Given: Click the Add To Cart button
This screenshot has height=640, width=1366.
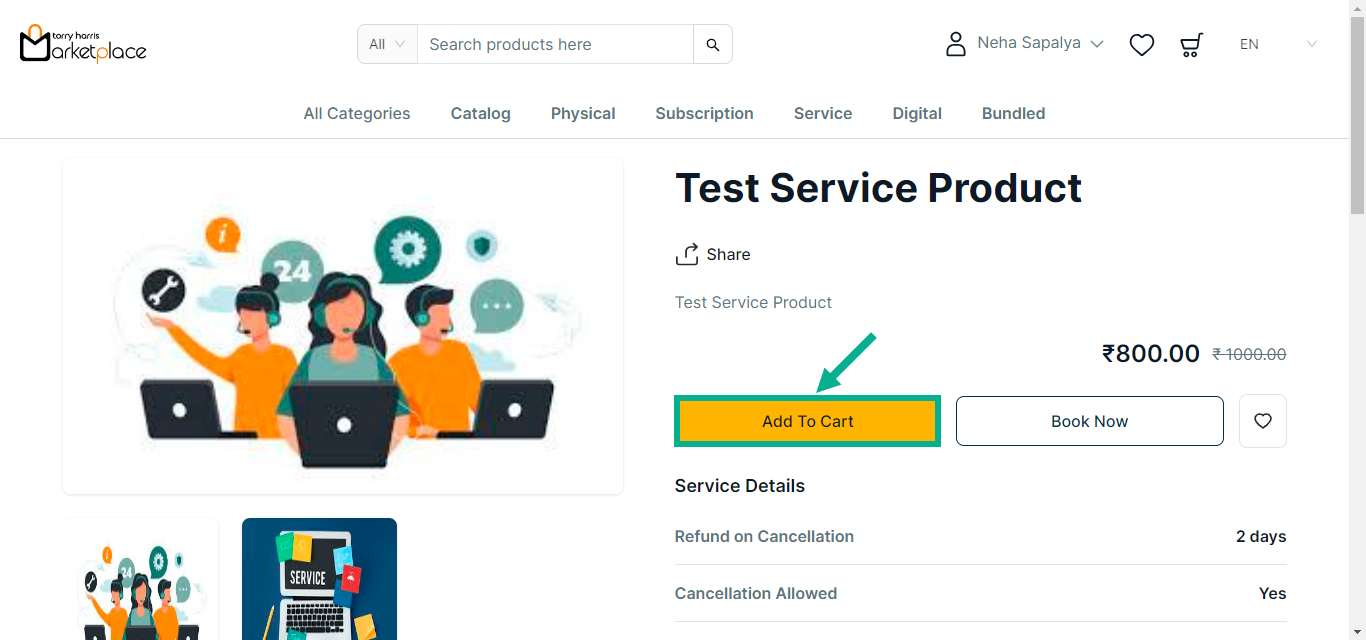Looking at the screenshot, I should click(807, 421).
